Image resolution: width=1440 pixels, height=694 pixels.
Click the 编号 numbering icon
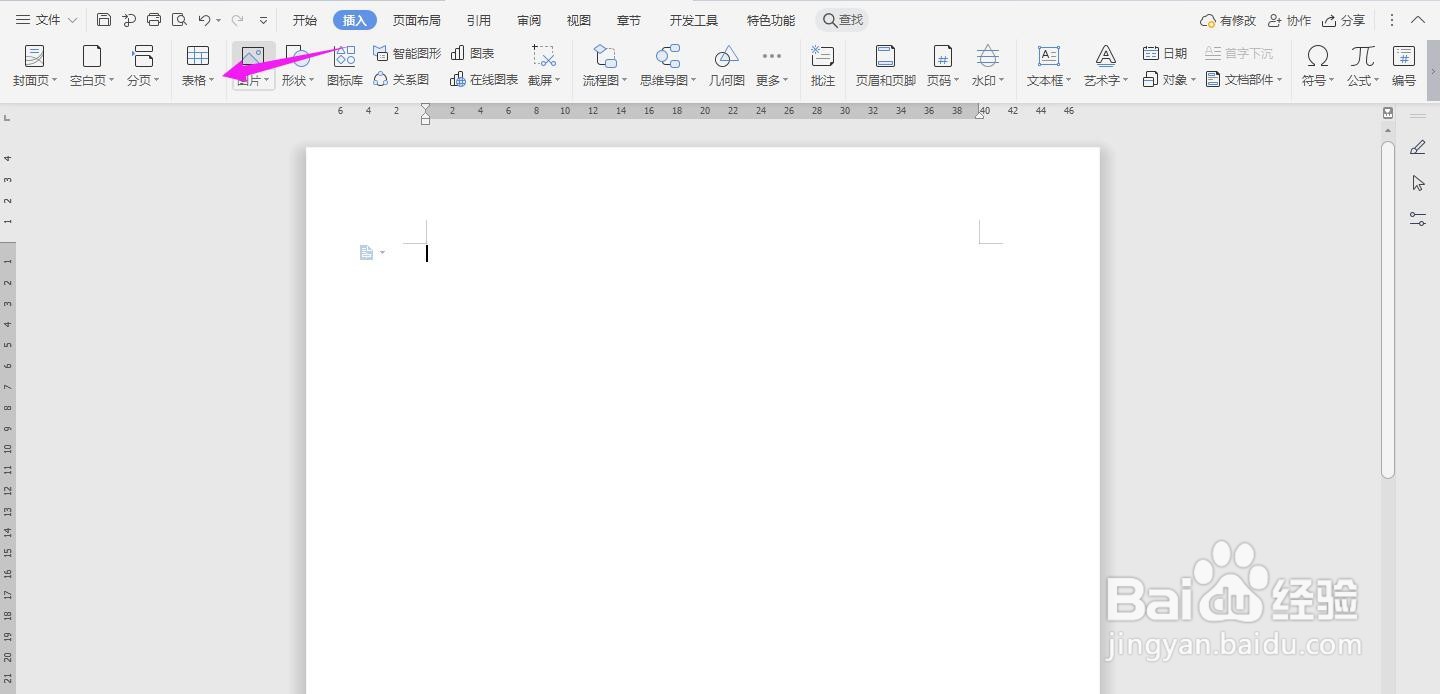(1404, 66)
